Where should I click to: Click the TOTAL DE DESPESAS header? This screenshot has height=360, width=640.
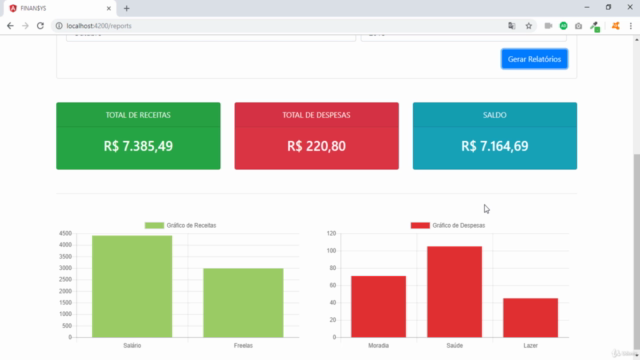[x=316, y=115]
